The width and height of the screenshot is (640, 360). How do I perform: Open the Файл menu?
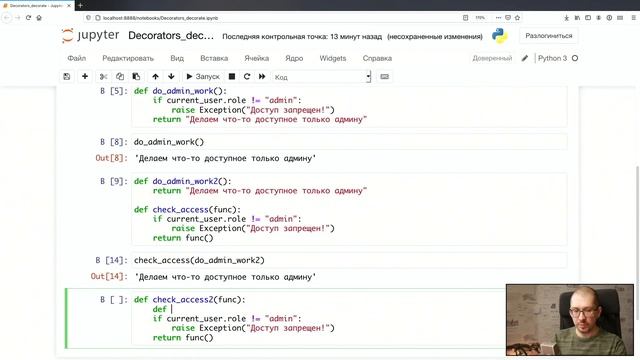pyautogui.click(x=77, y=58)
